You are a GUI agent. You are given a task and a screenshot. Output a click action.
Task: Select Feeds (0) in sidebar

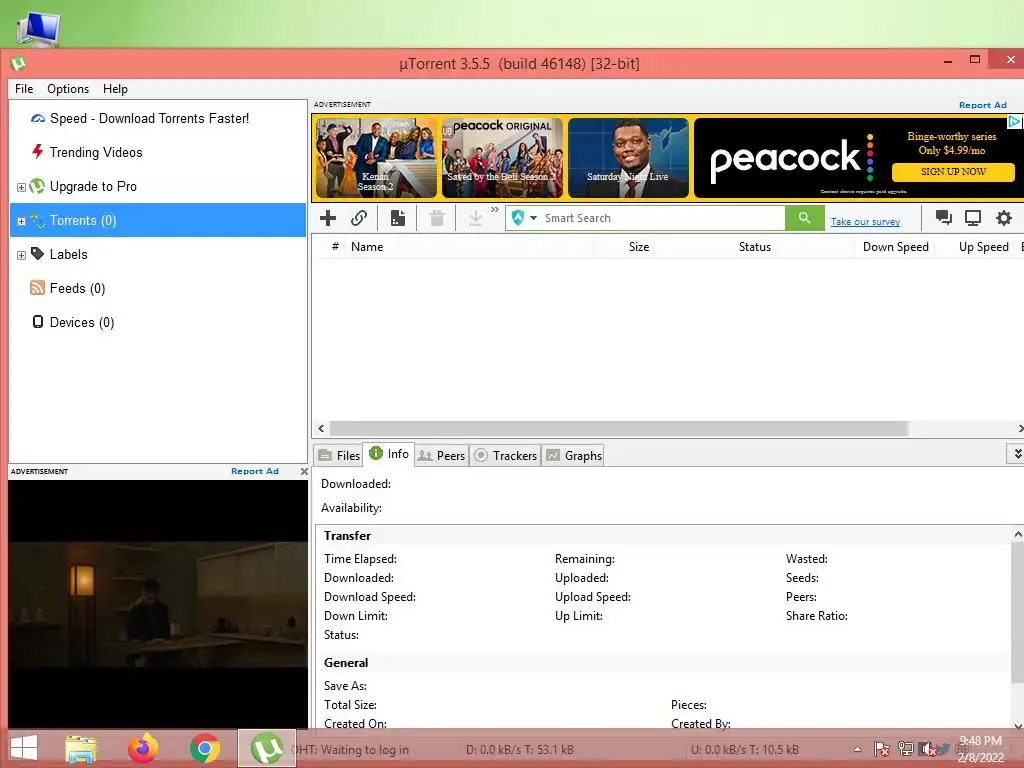77,288
